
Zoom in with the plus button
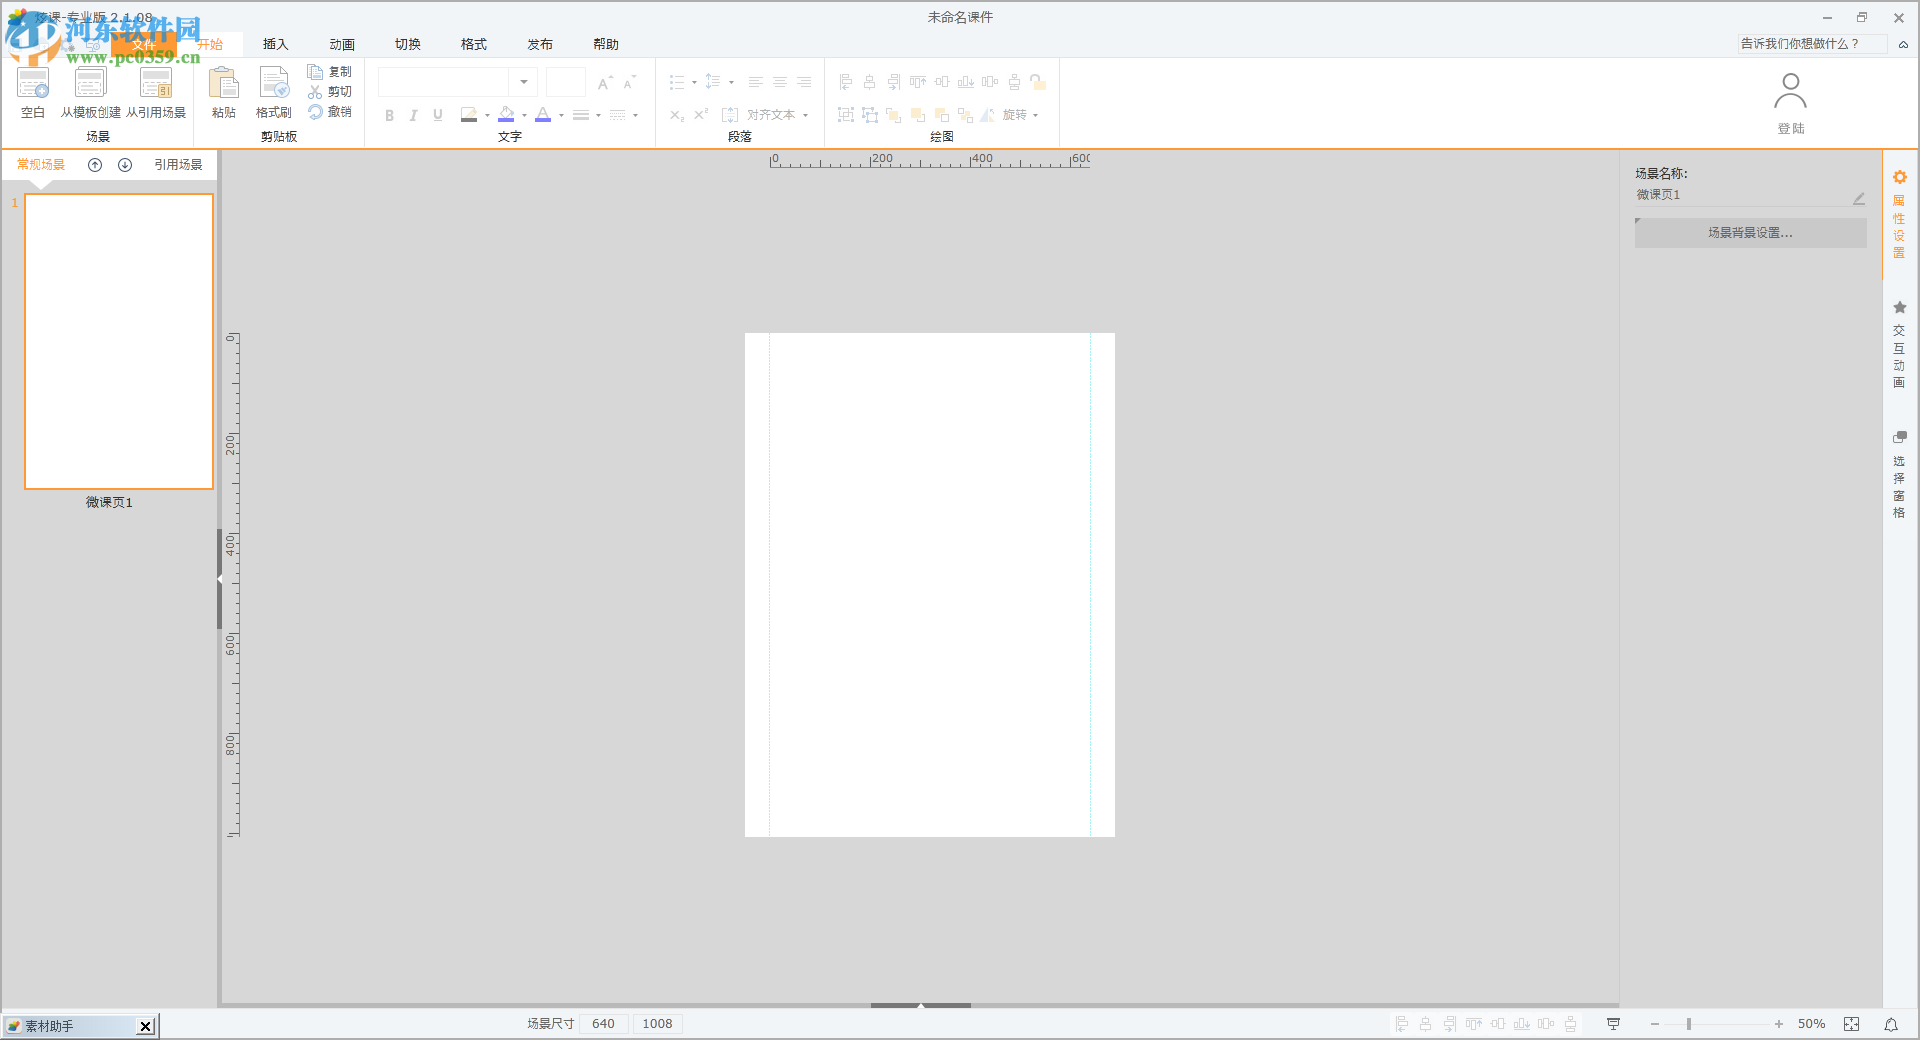click(x=1779, y=1024)
